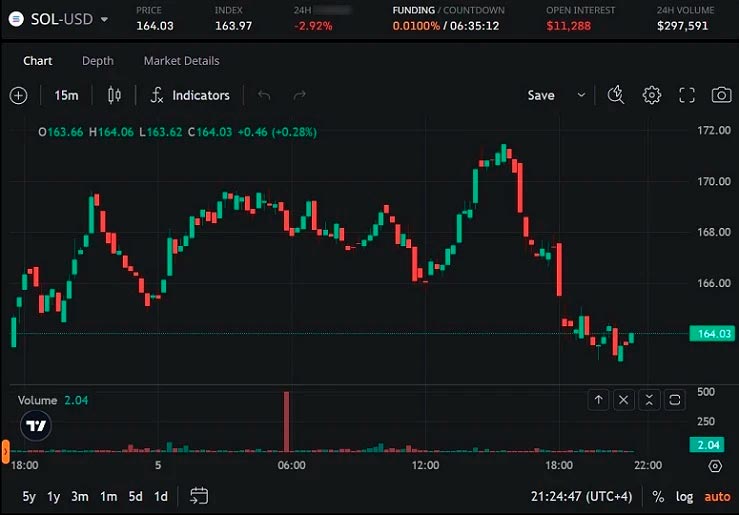
Task: Open chart settings gear in toolbar
Action: tap(652, 95)
